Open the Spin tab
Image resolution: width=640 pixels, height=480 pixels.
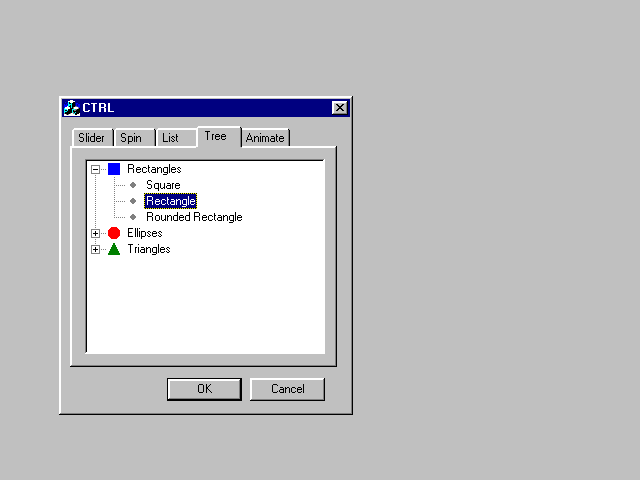pyautogui.click(x=131, y=138)
